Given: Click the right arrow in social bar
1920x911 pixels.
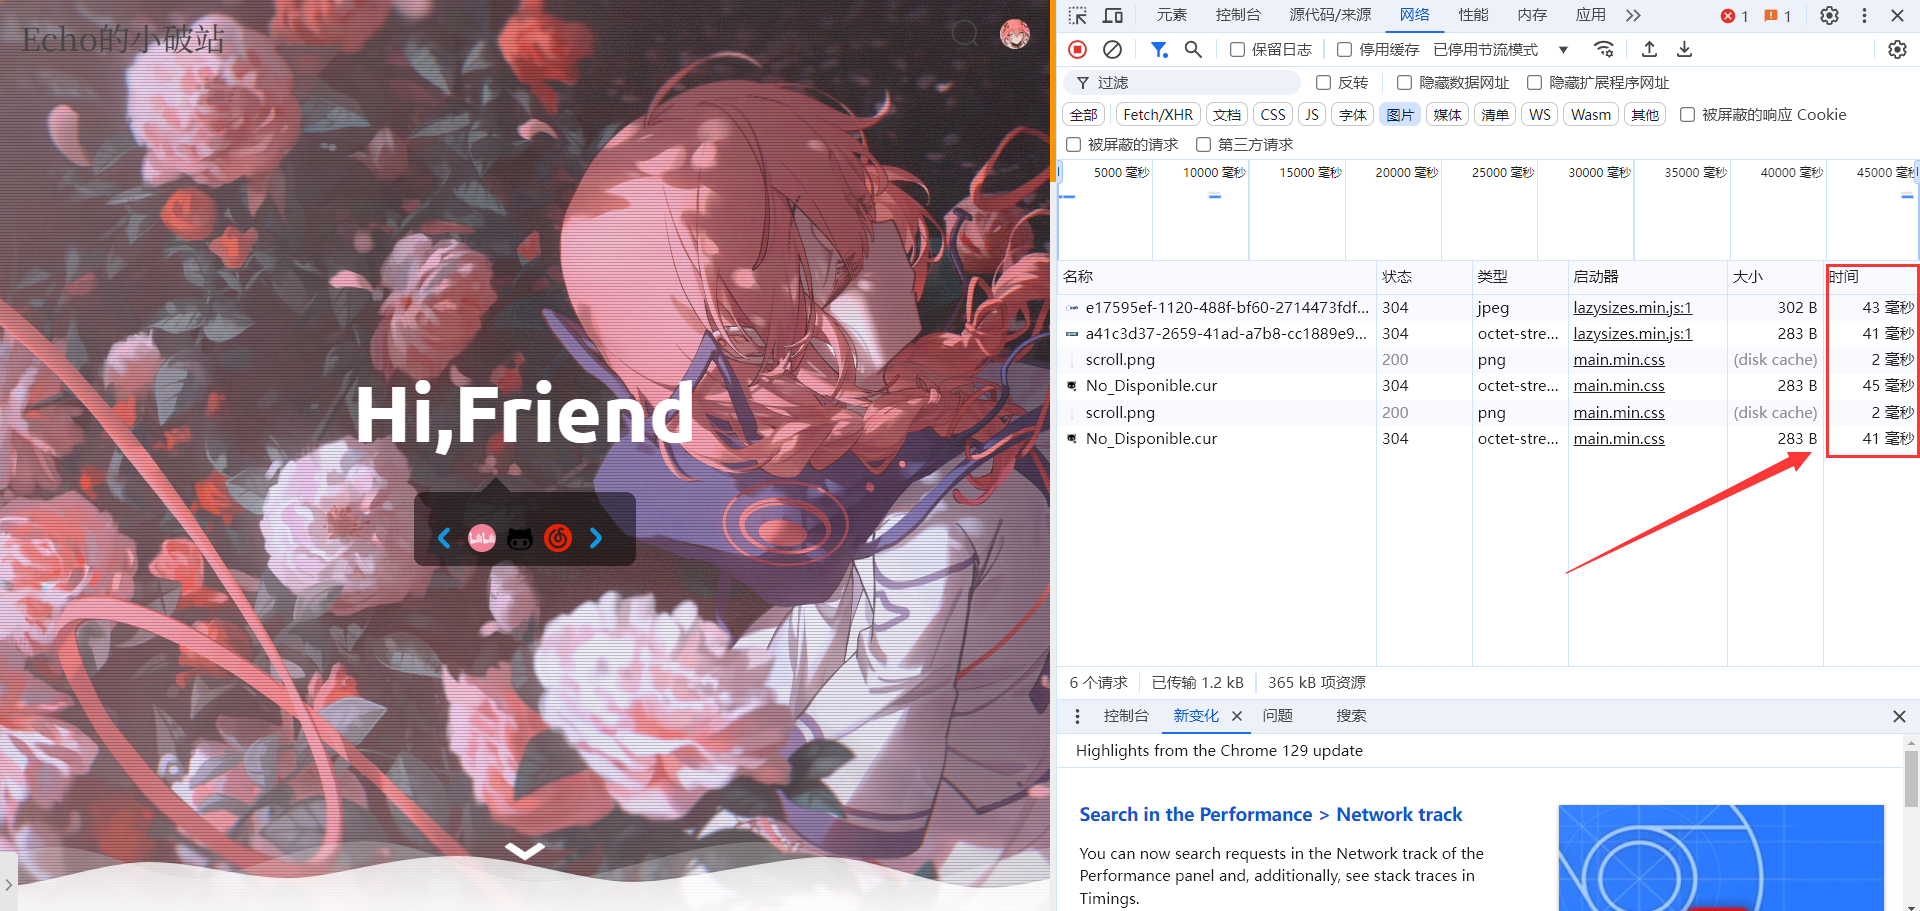Looking at the screenshot, I should coord(596,538).
